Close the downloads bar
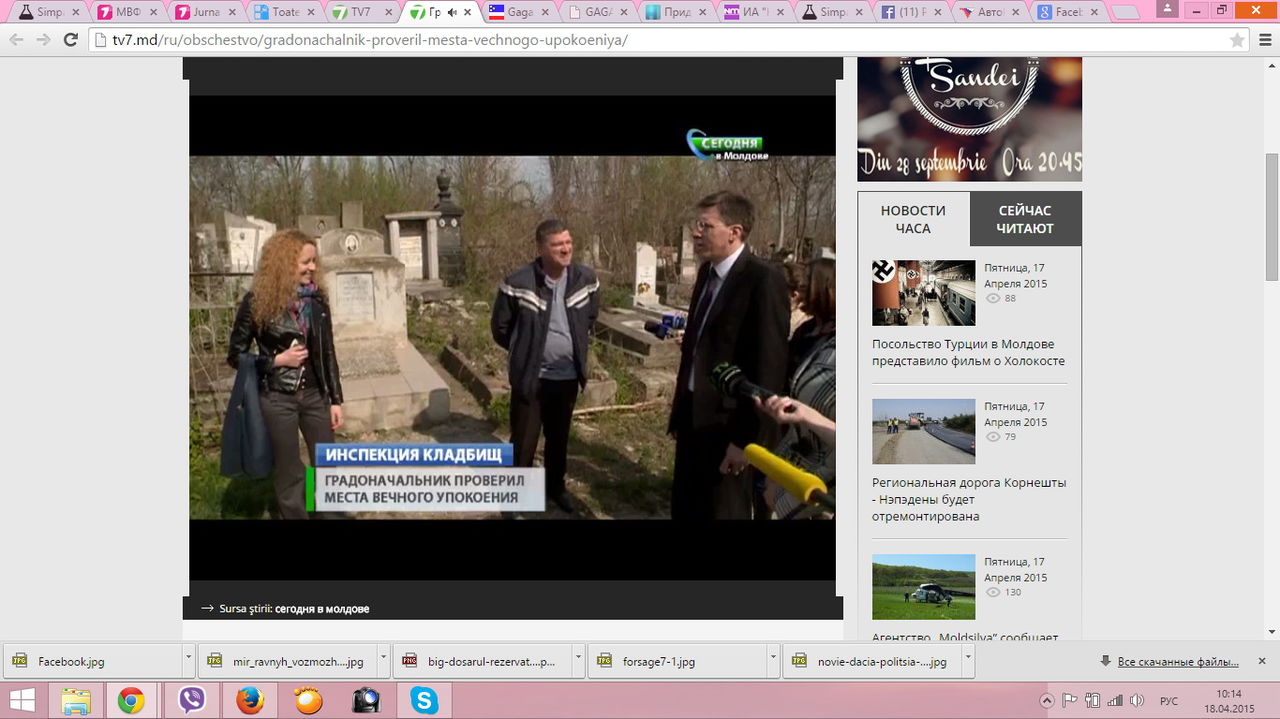The image size is (1280, 719). tap(1262, 661)
